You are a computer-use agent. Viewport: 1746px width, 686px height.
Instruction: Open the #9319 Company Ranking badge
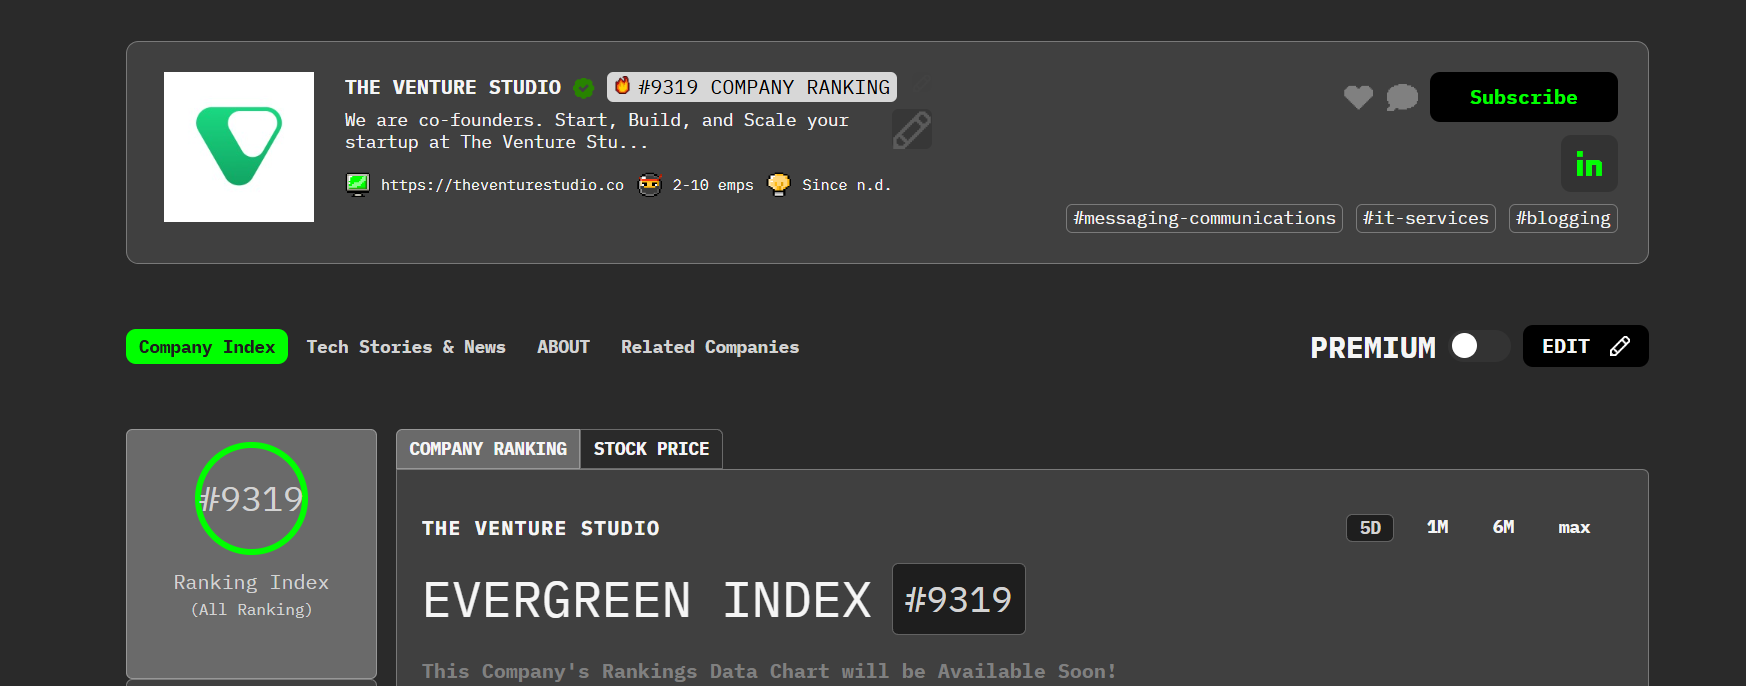click(x=752, y=87)
